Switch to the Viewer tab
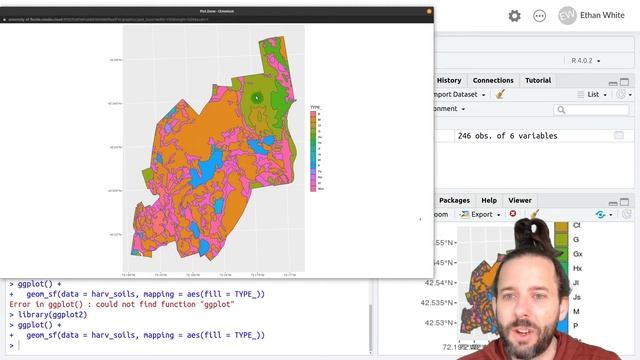Screen dimensions: 640x360 (x=520, y=200)
